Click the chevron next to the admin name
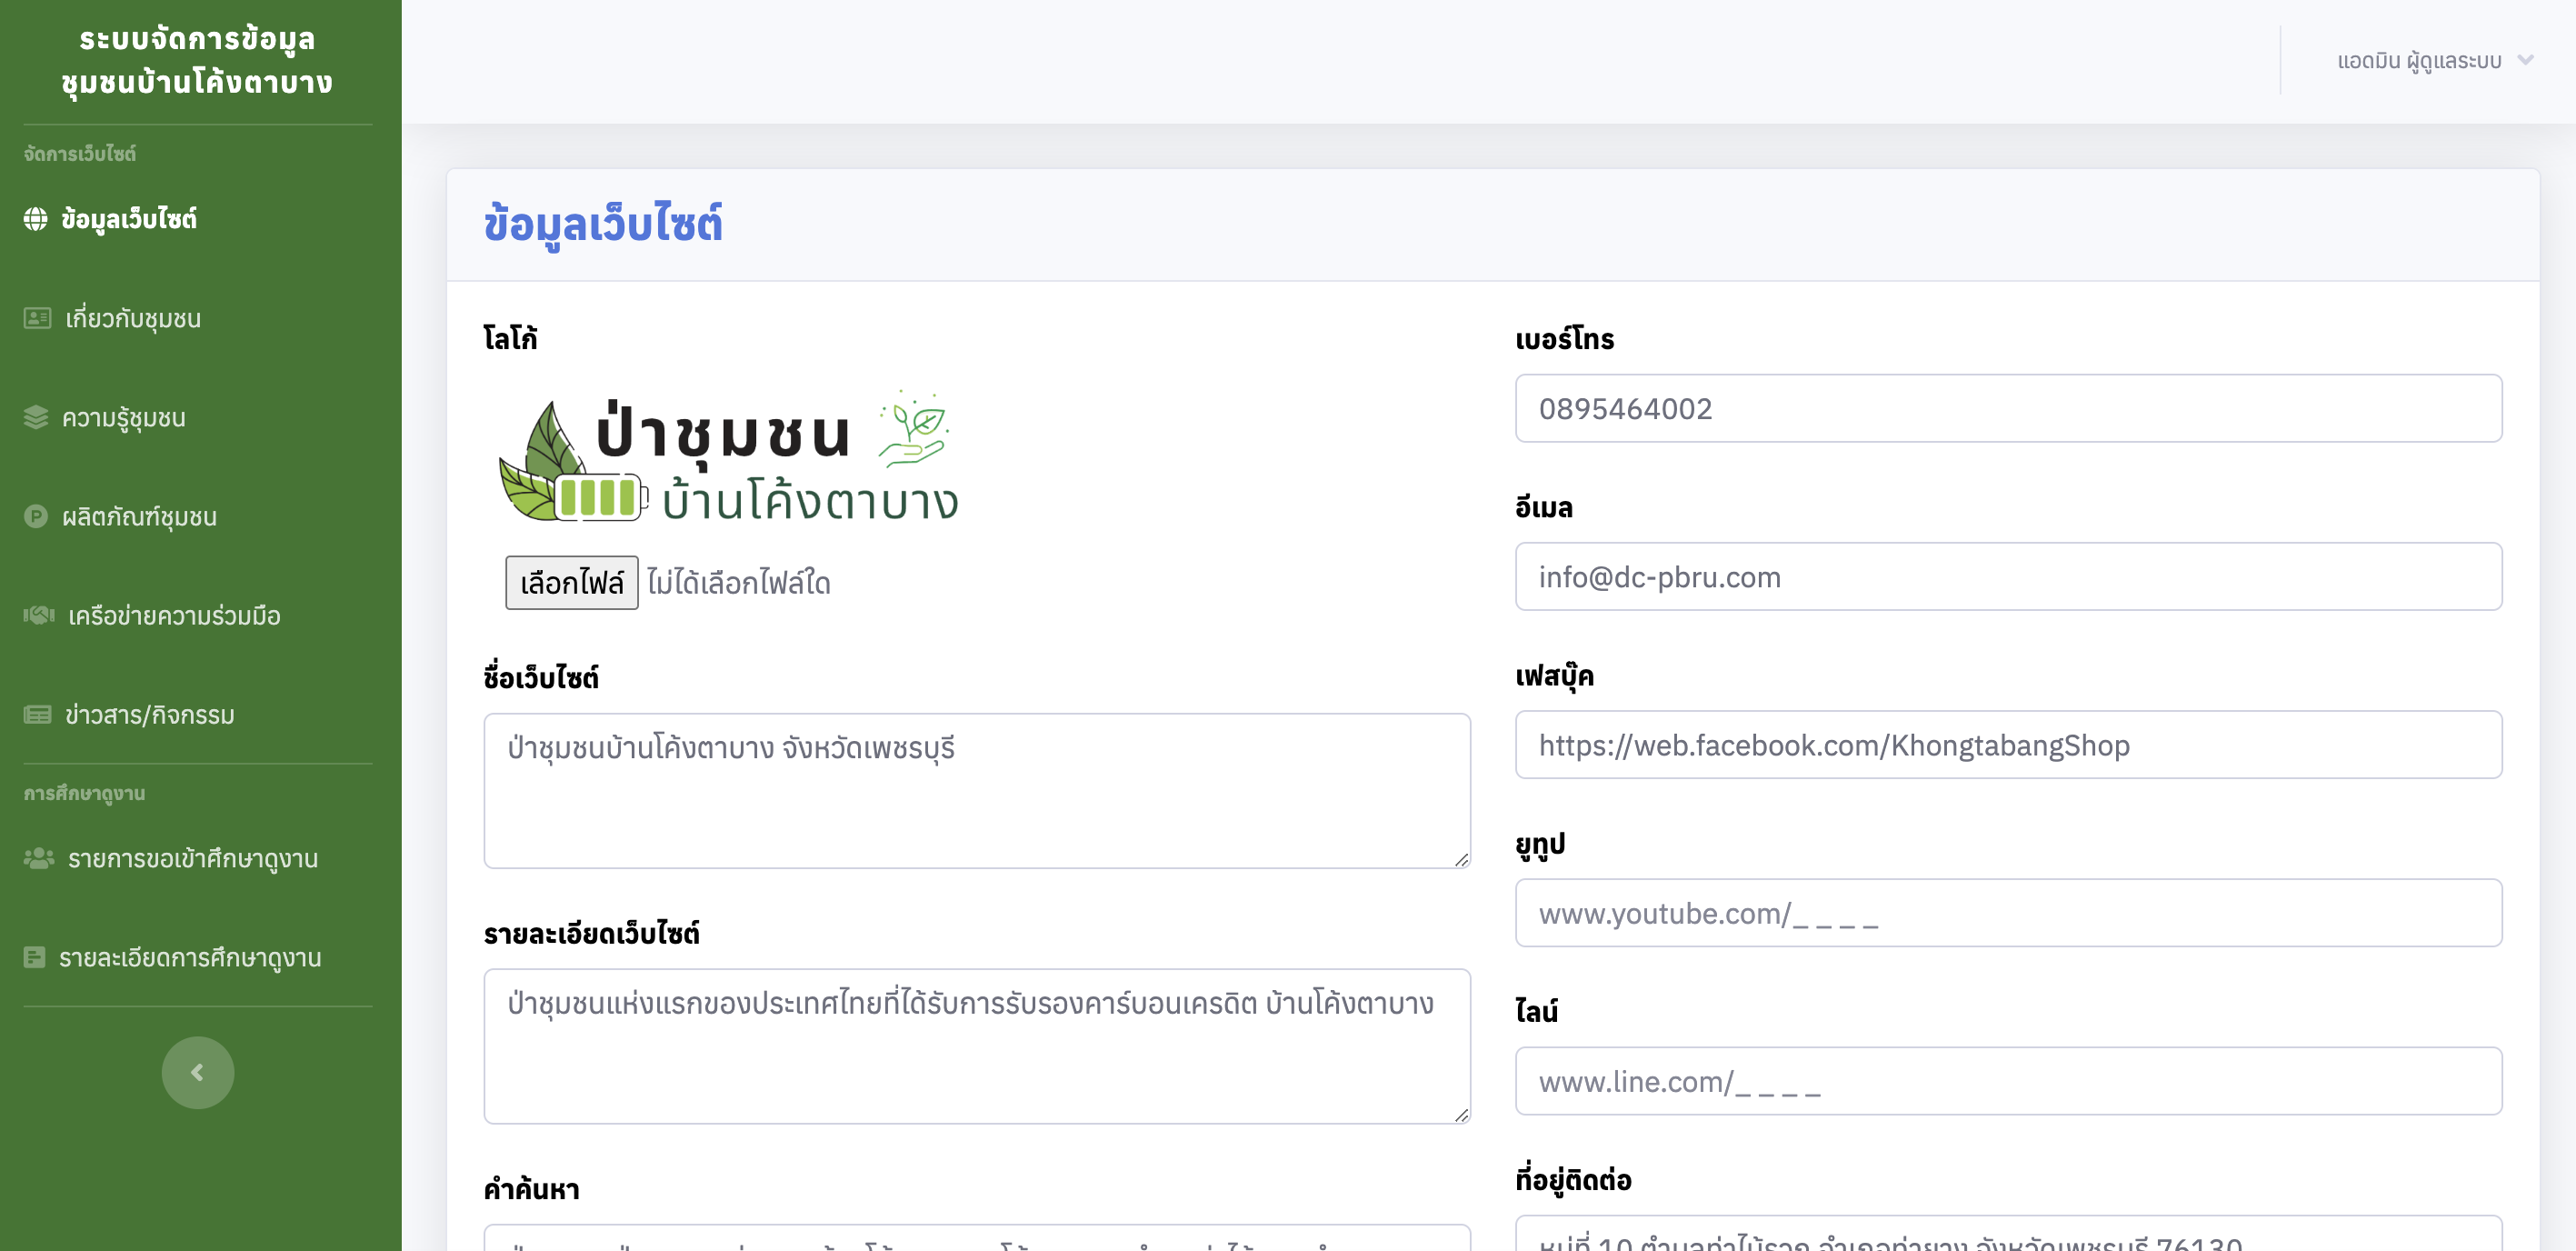 tap(2526, 60)
